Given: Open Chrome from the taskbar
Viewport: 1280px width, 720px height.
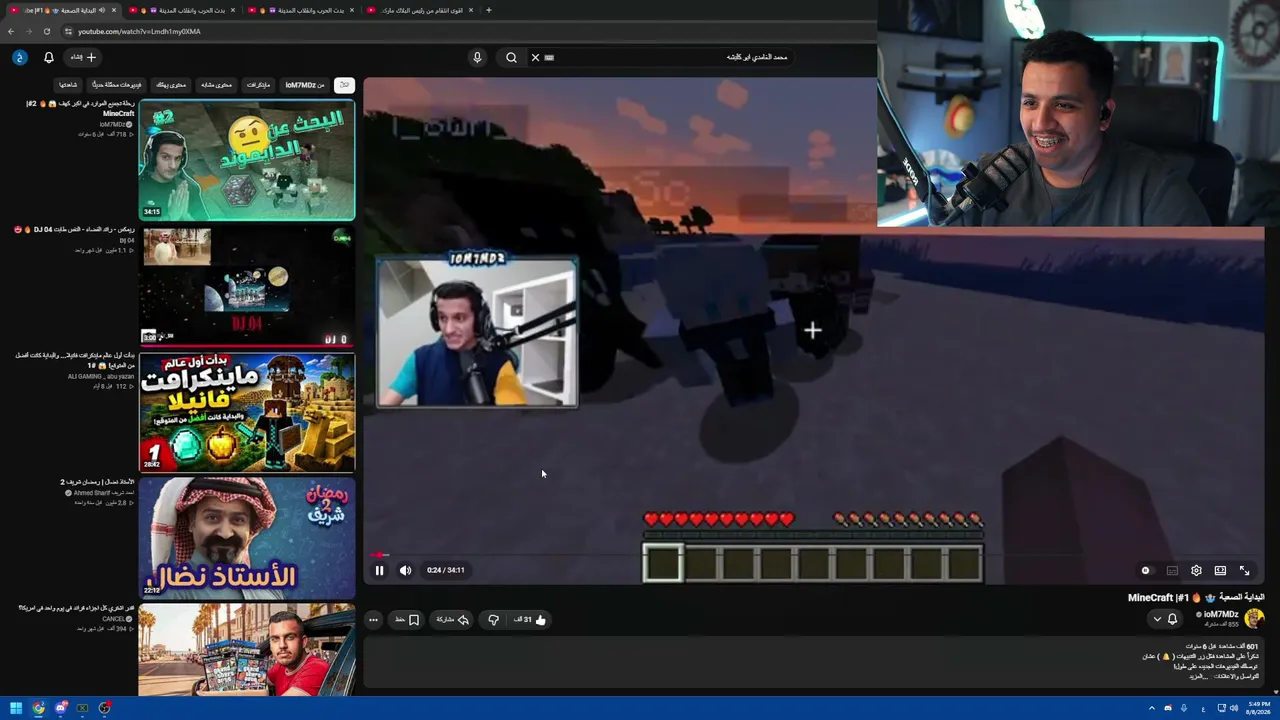Looking at the screenshot, I should 38,708.
